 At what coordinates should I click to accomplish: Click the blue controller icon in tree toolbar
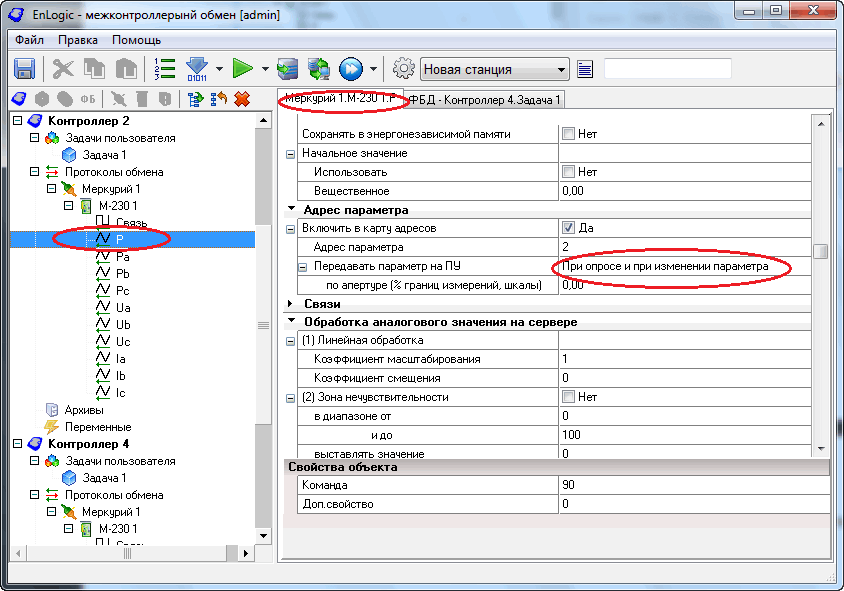pyautogui.click(x=19, y=99)
